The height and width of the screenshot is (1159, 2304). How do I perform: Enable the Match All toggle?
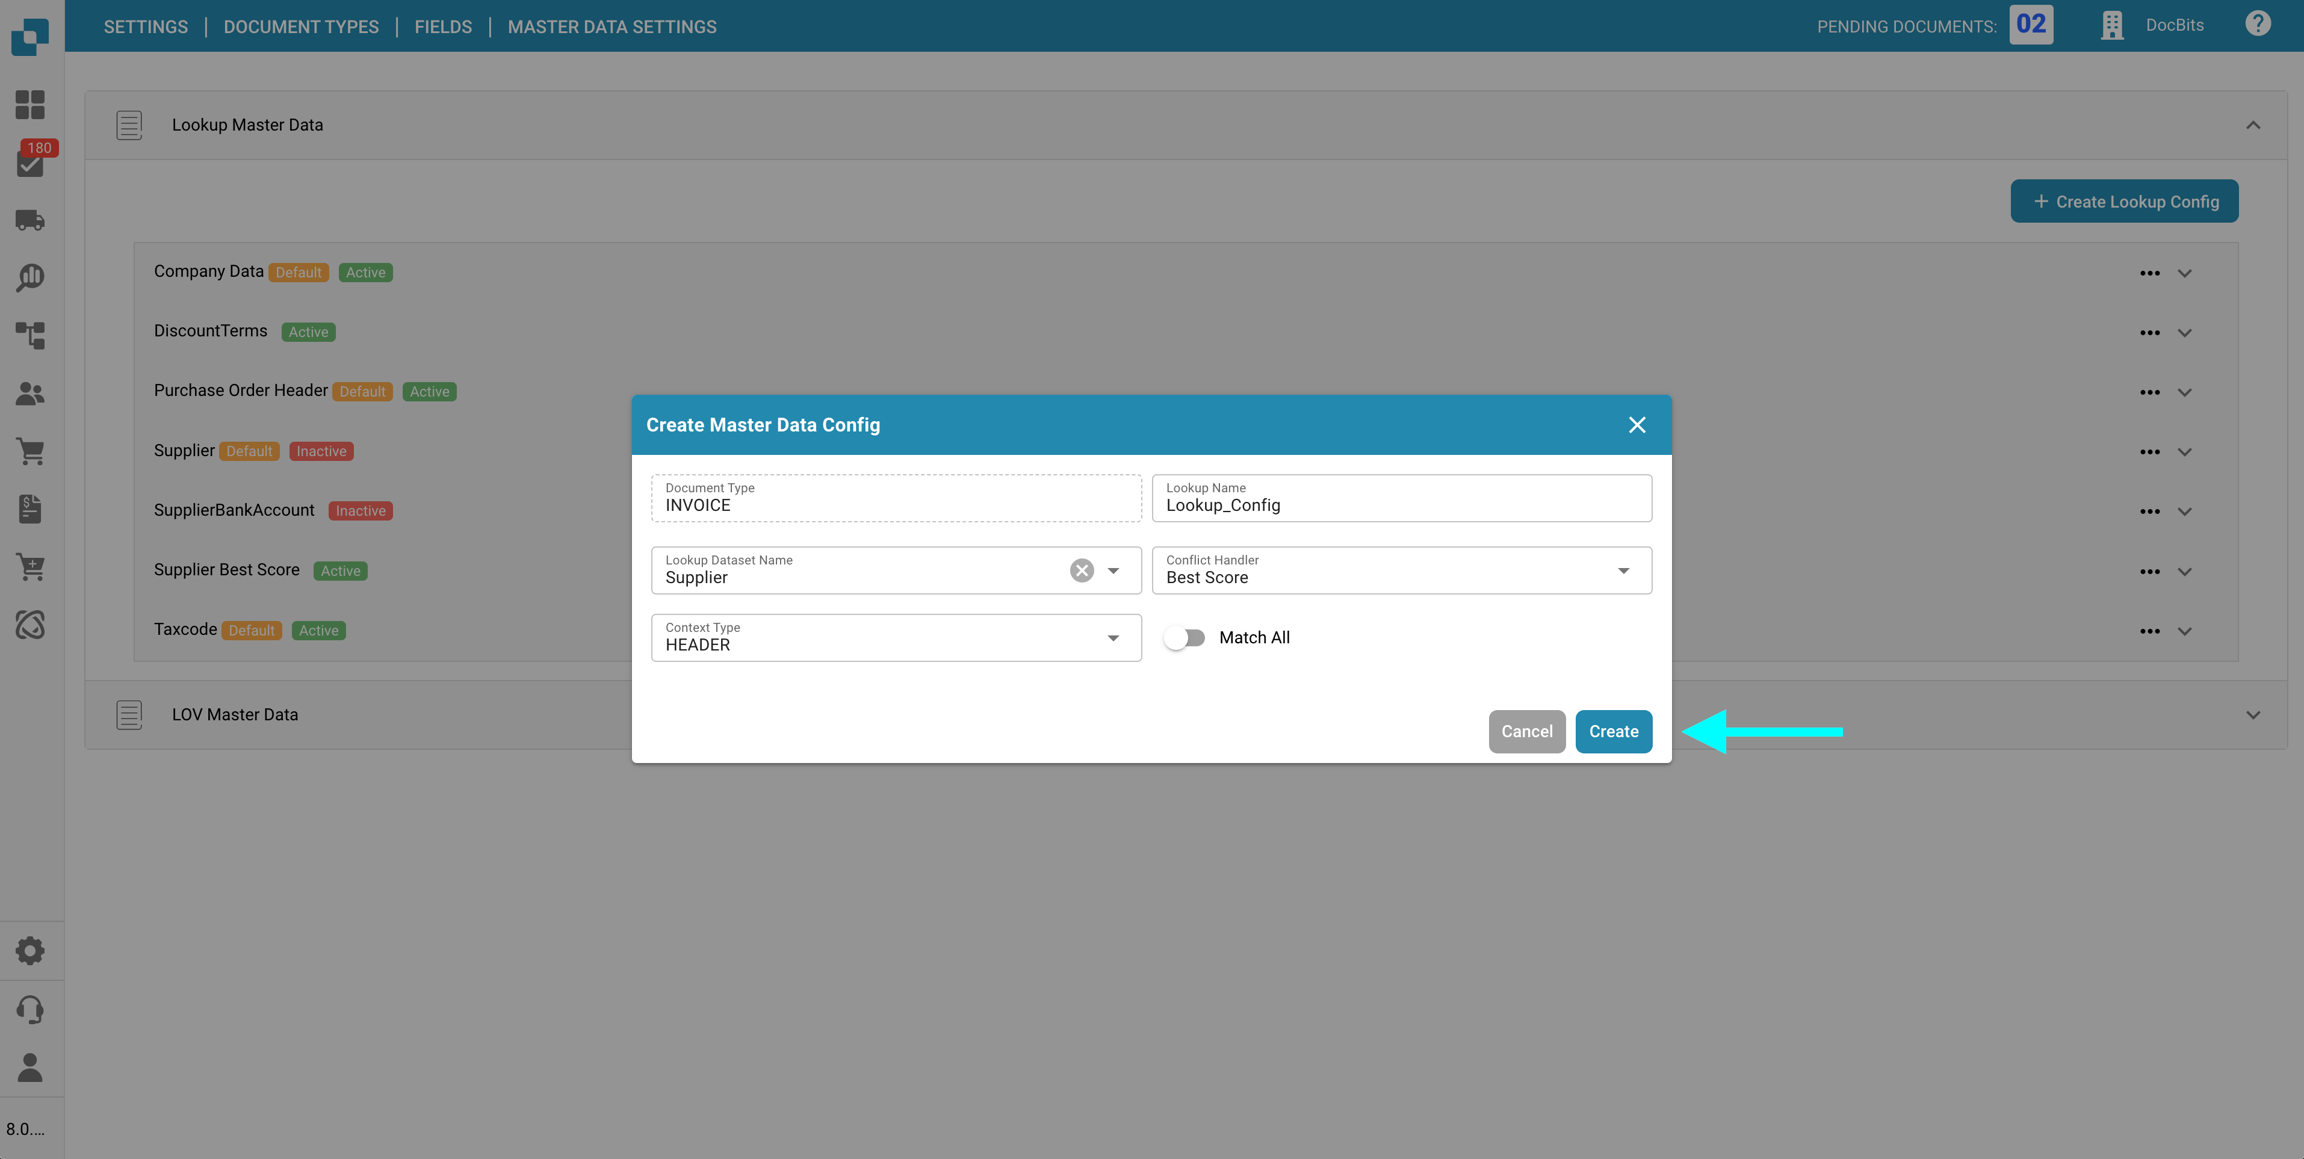(1184, 638)
